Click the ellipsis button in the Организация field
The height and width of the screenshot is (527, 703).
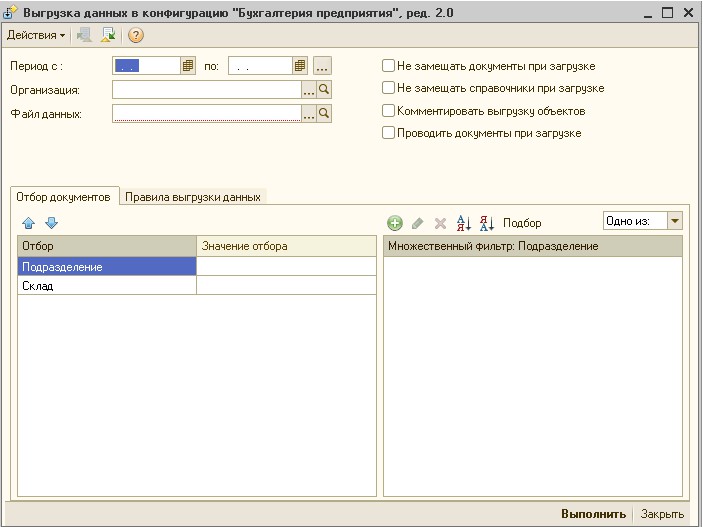[308, 90]
